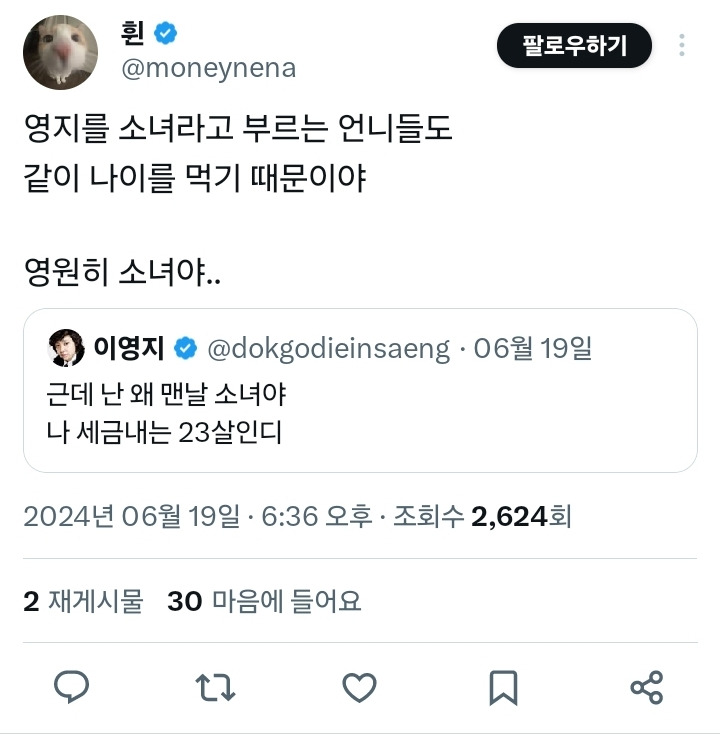This screenshot has height=756, width=720.
Task: Click 이영지's verified badge in quoted post
Action: coord(186,348)
